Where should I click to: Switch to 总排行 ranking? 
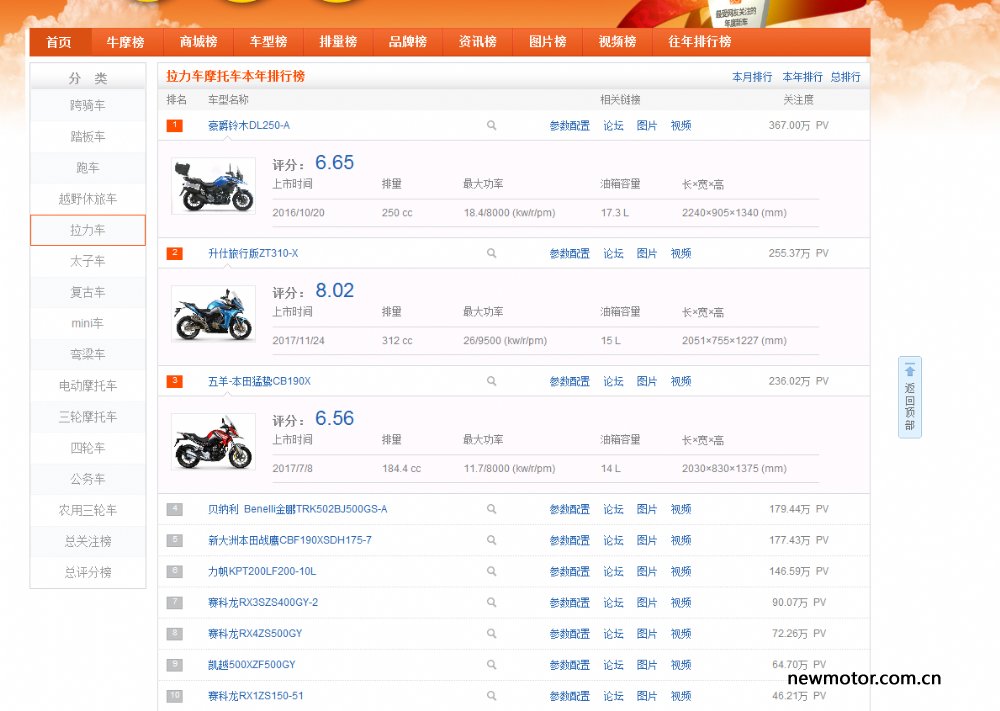(846, 77)
